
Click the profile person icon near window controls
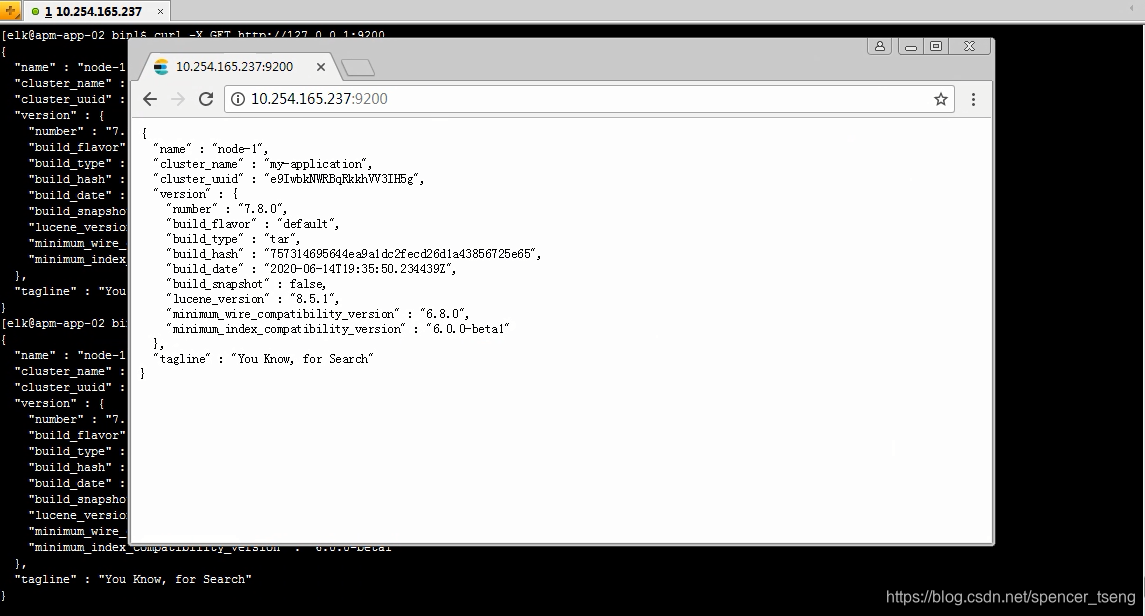click(x=878, y=45)
